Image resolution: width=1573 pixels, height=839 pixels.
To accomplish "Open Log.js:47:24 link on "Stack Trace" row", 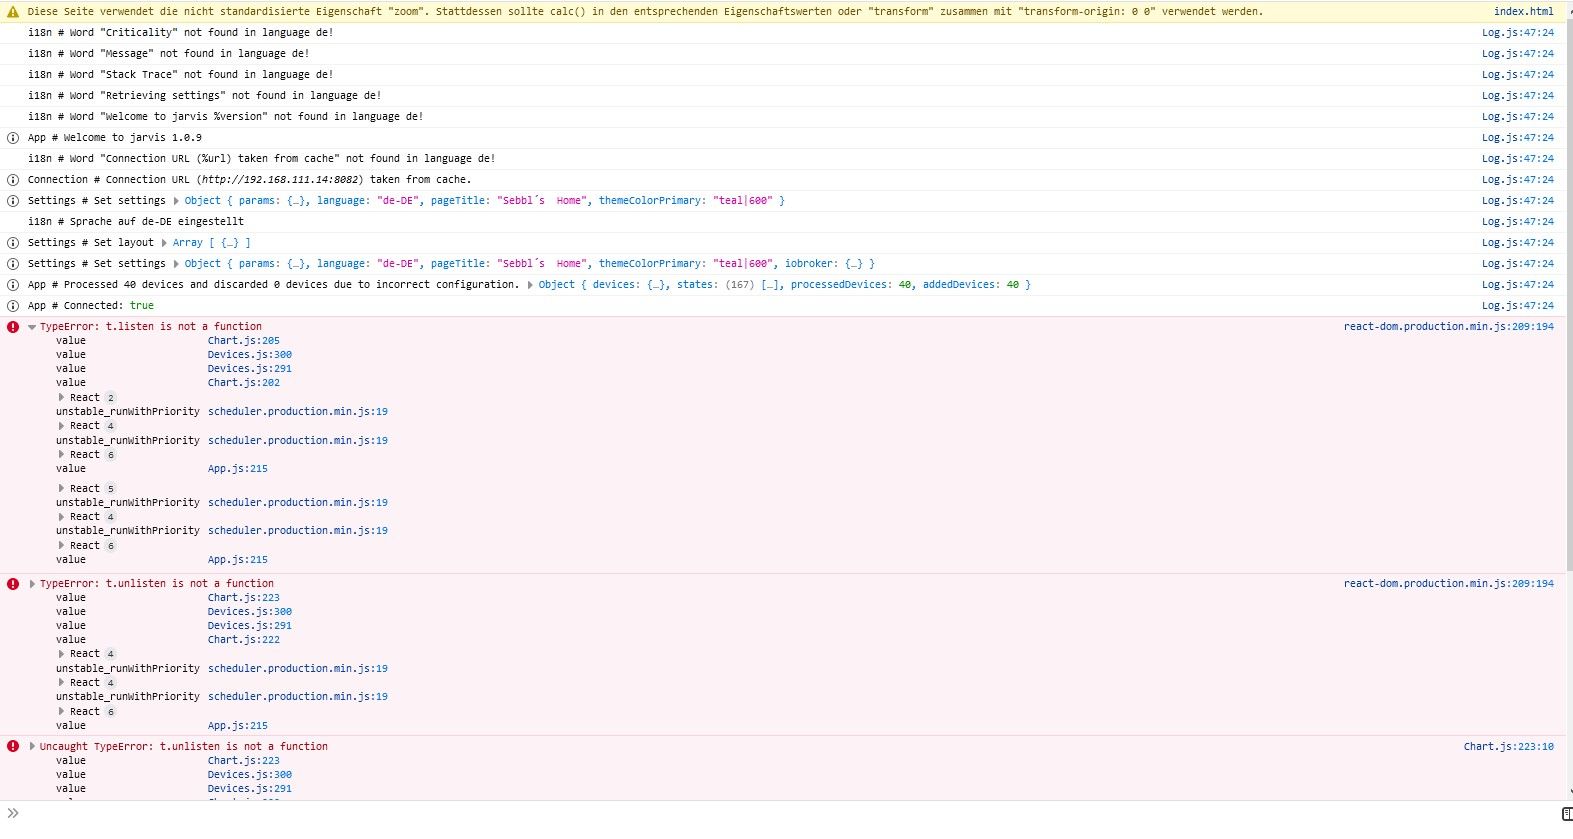I will (x=1517, y=75).
